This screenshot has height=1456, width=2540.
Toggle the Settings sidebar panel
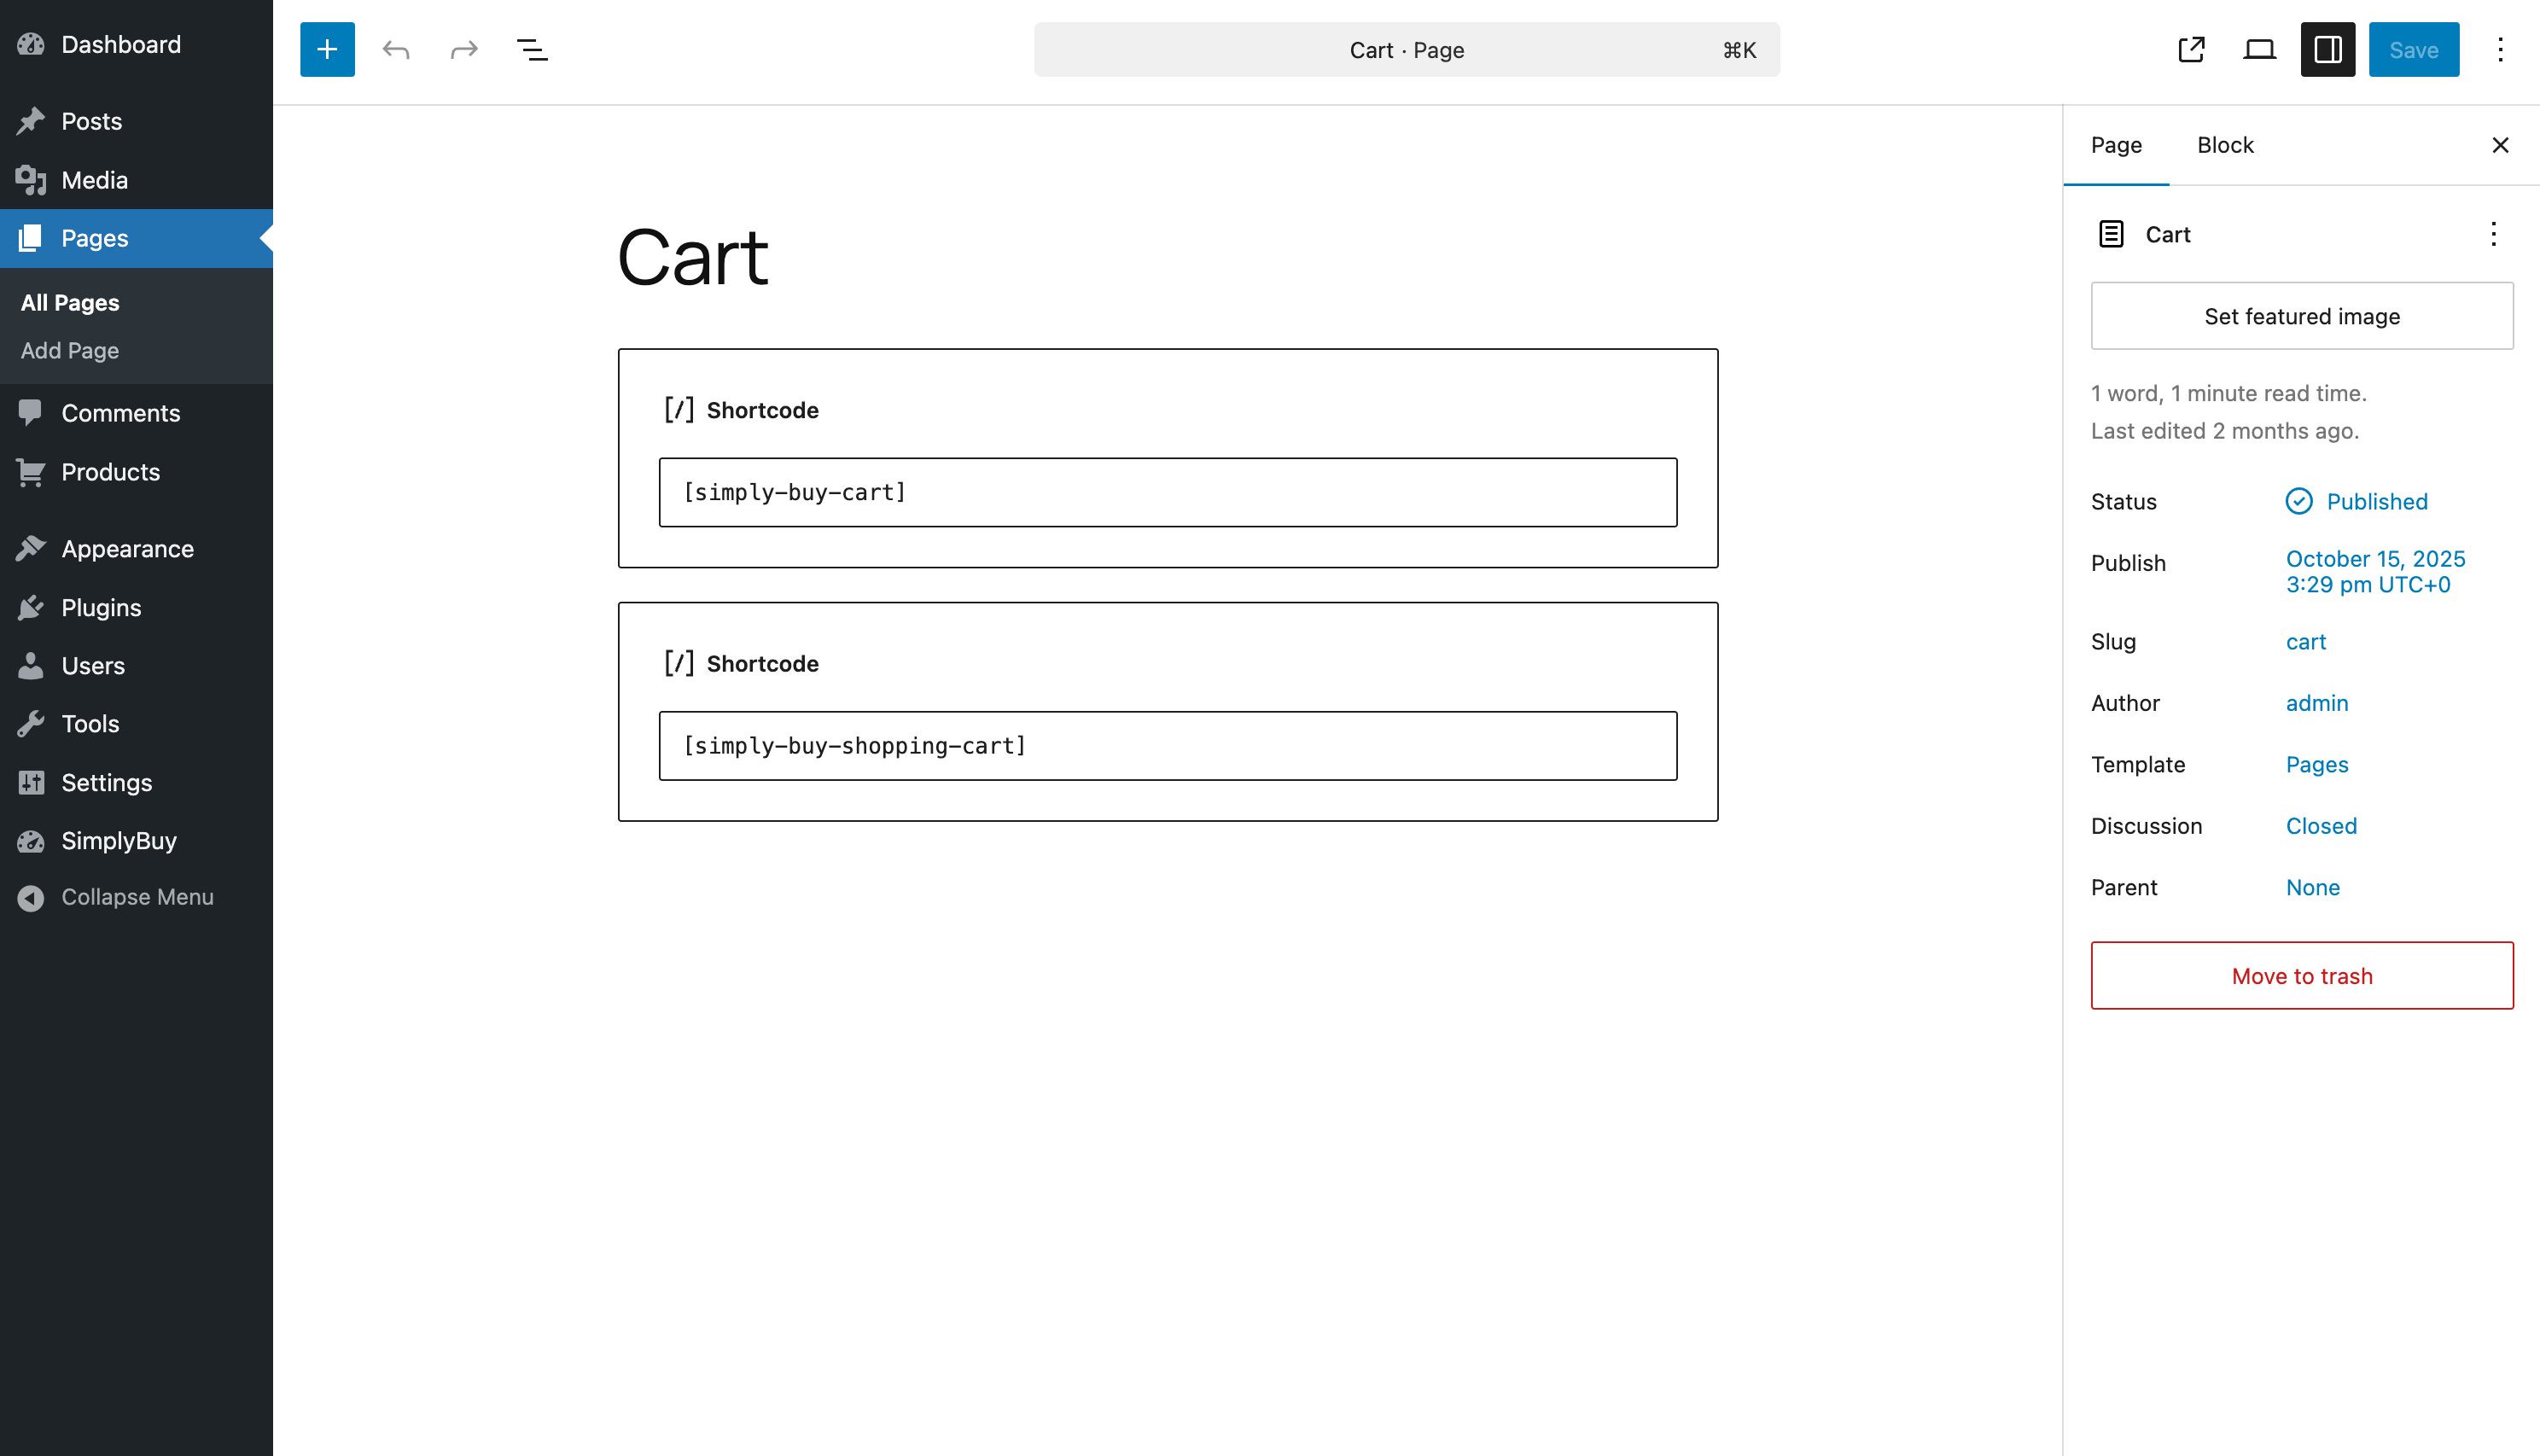(2327, 49)
